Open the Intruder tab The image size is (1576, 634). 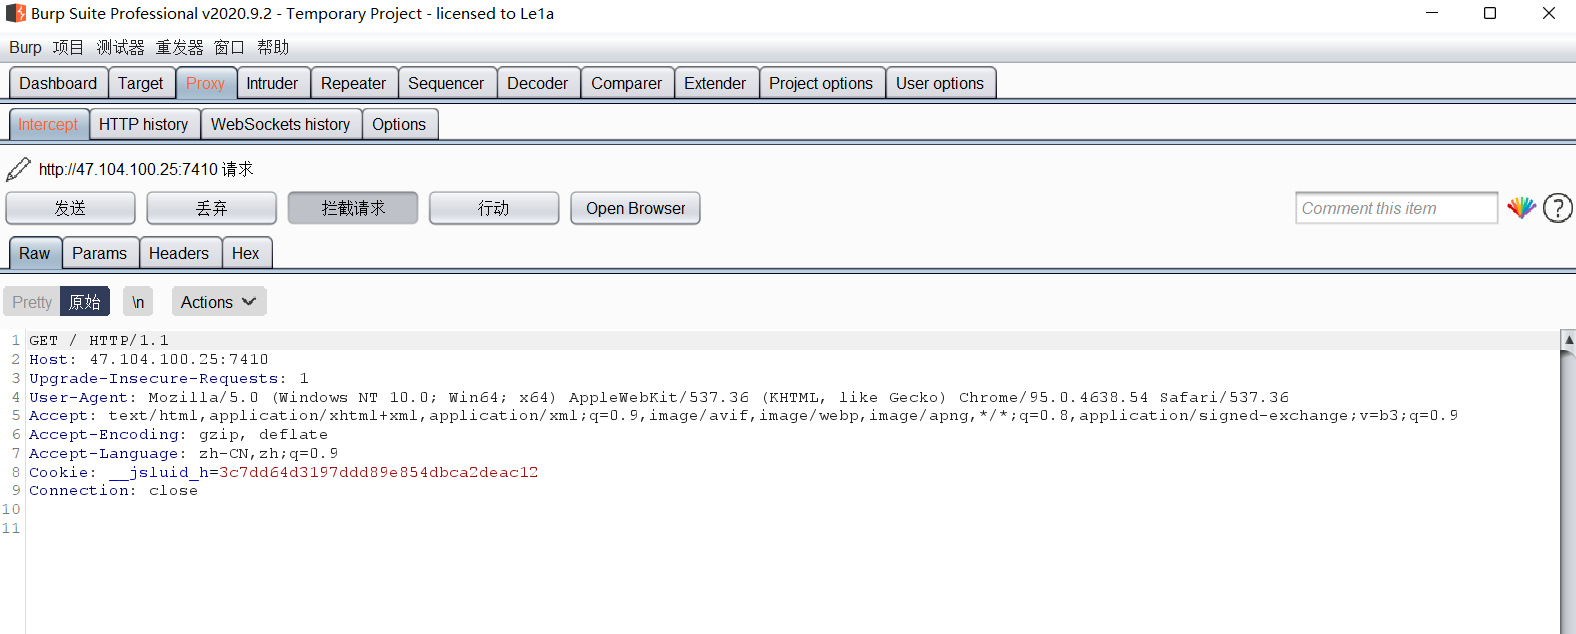(273, 83)
